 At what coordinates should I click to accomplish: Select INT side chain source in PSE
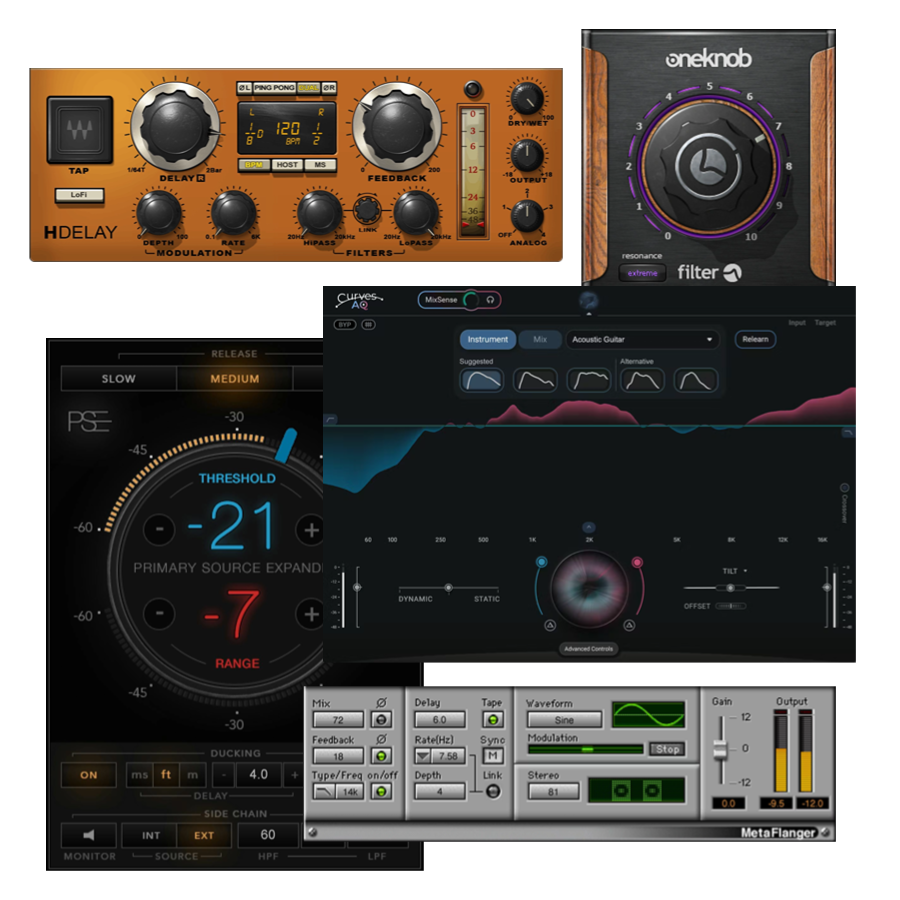[x=150, y=835]
